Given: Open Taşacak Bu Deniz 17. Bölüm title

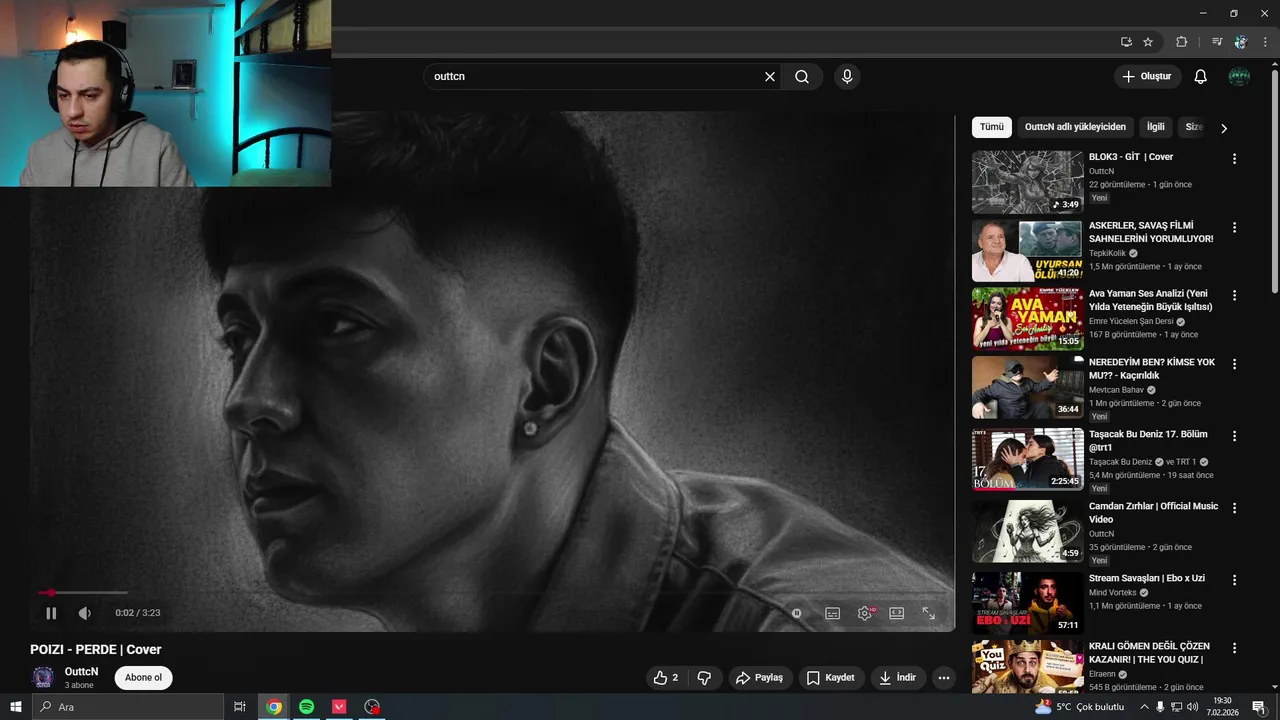Looking at the screenshot, I should [x=1148, y=441].
